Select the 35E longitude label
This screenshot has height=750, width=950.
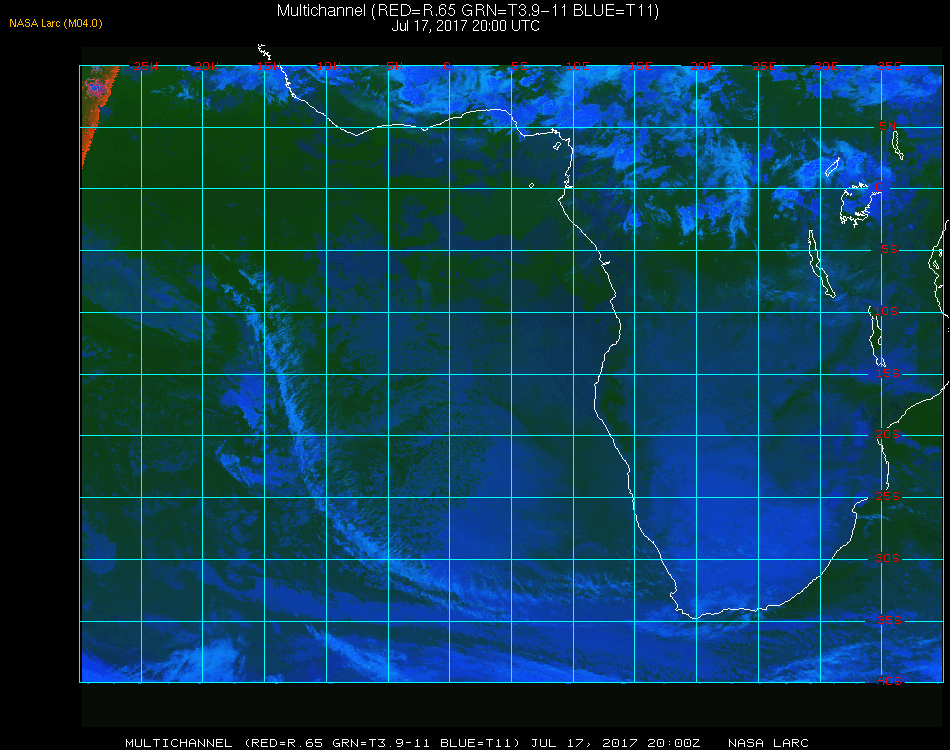[889, 66]
